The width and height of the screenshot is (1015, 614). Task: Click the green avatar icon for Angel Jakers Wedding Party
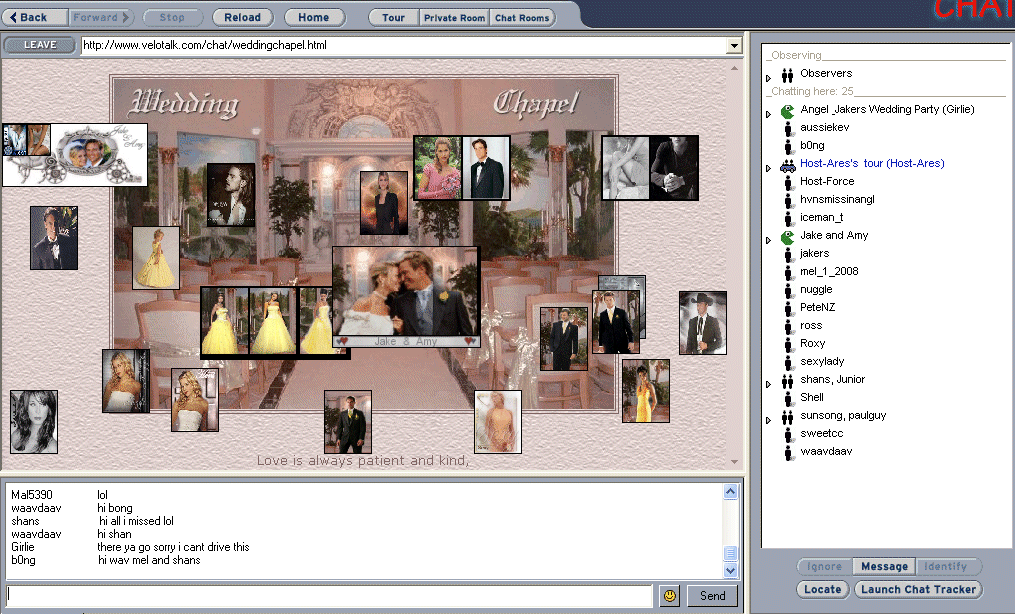point(787,111)
